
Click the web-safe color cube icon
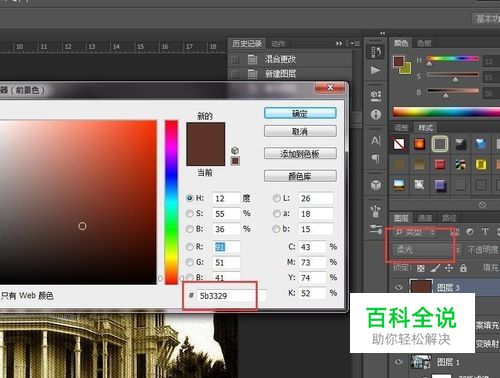(x=235, y=150)
